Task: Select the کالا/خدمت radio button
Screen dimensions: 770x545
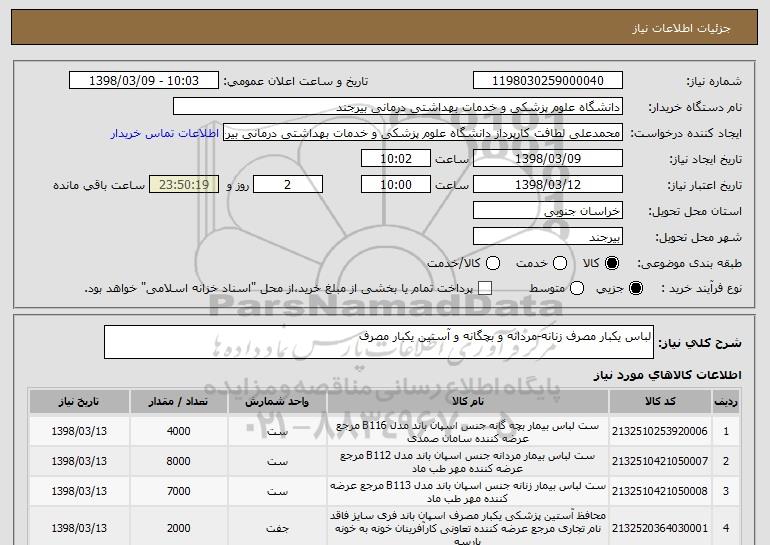Action: (493, 264)
